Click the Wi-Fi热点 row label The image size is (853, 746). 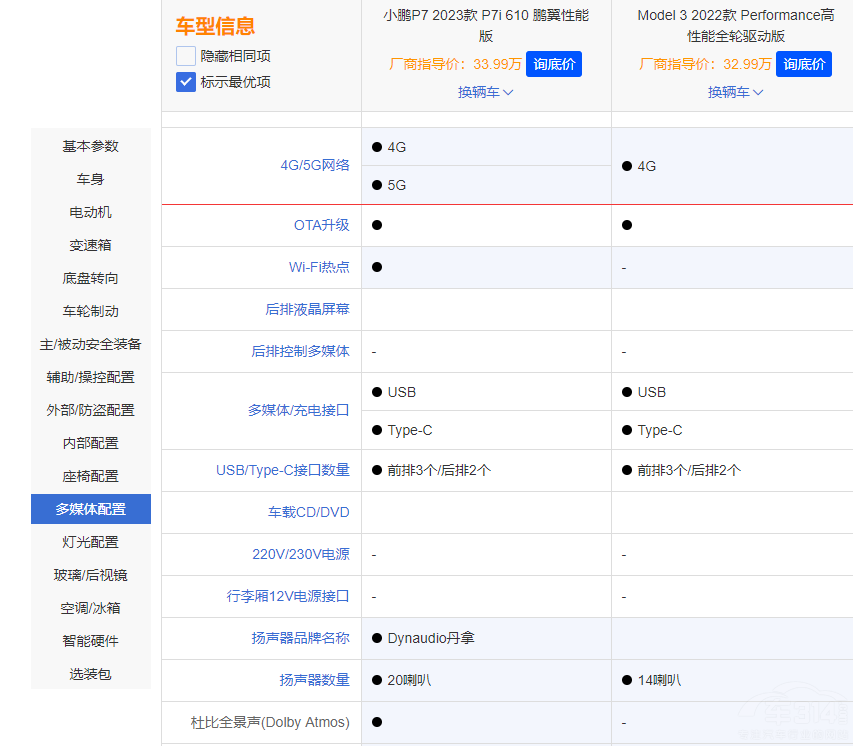coord(319,267)
